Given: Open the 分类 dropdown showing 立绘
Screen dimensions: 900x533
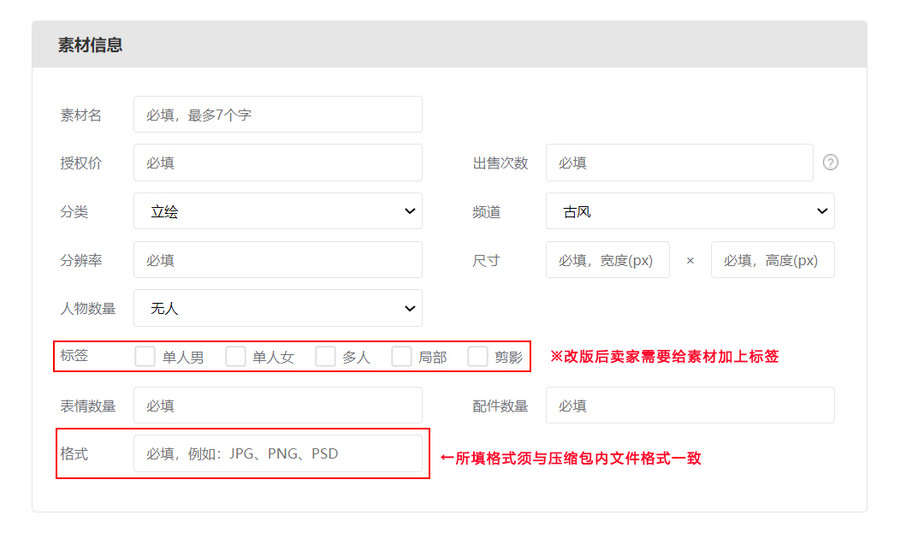Looking at the screenshot, I should click(277, 211).
